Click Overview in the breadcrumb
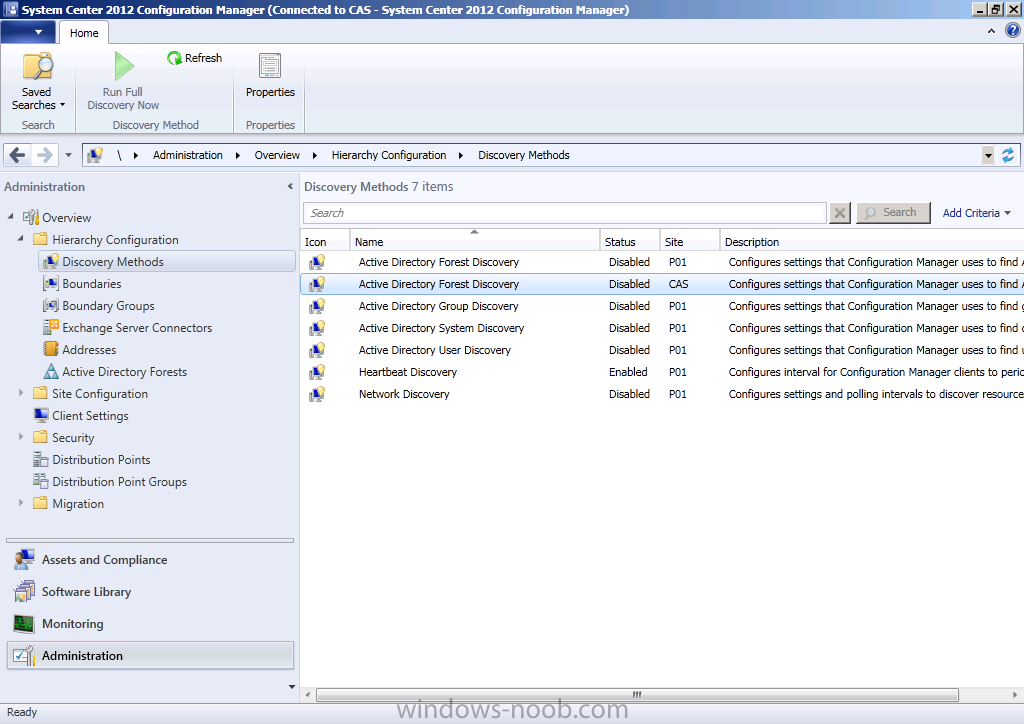The image size is (1024, 724). 277,155
